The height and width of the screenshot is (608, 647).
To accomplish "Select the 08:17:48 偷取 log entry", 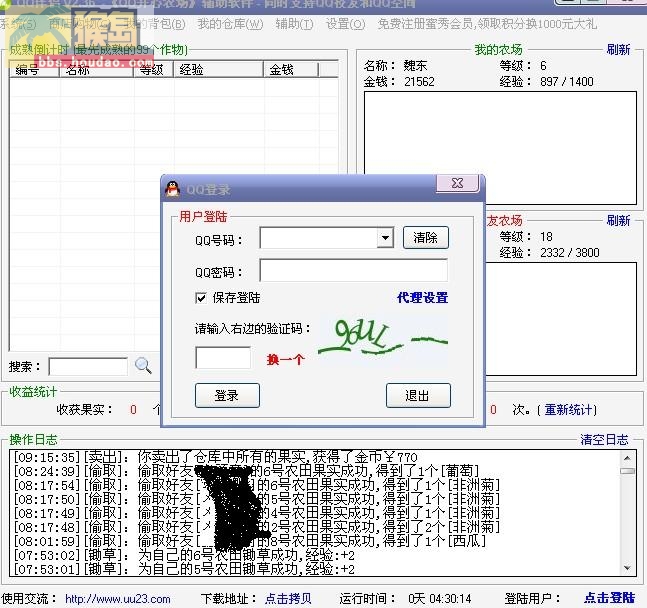I will pos(257,527).
